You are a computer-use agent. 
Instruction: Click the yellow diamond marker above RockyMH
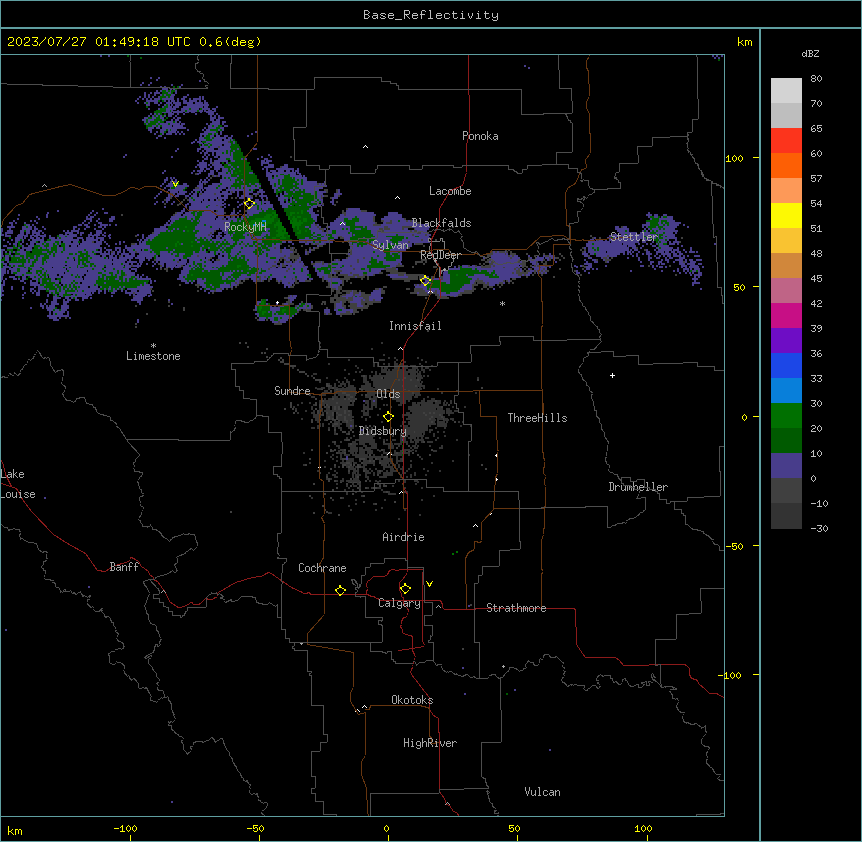pyautogui.click(x=250, y=204)
